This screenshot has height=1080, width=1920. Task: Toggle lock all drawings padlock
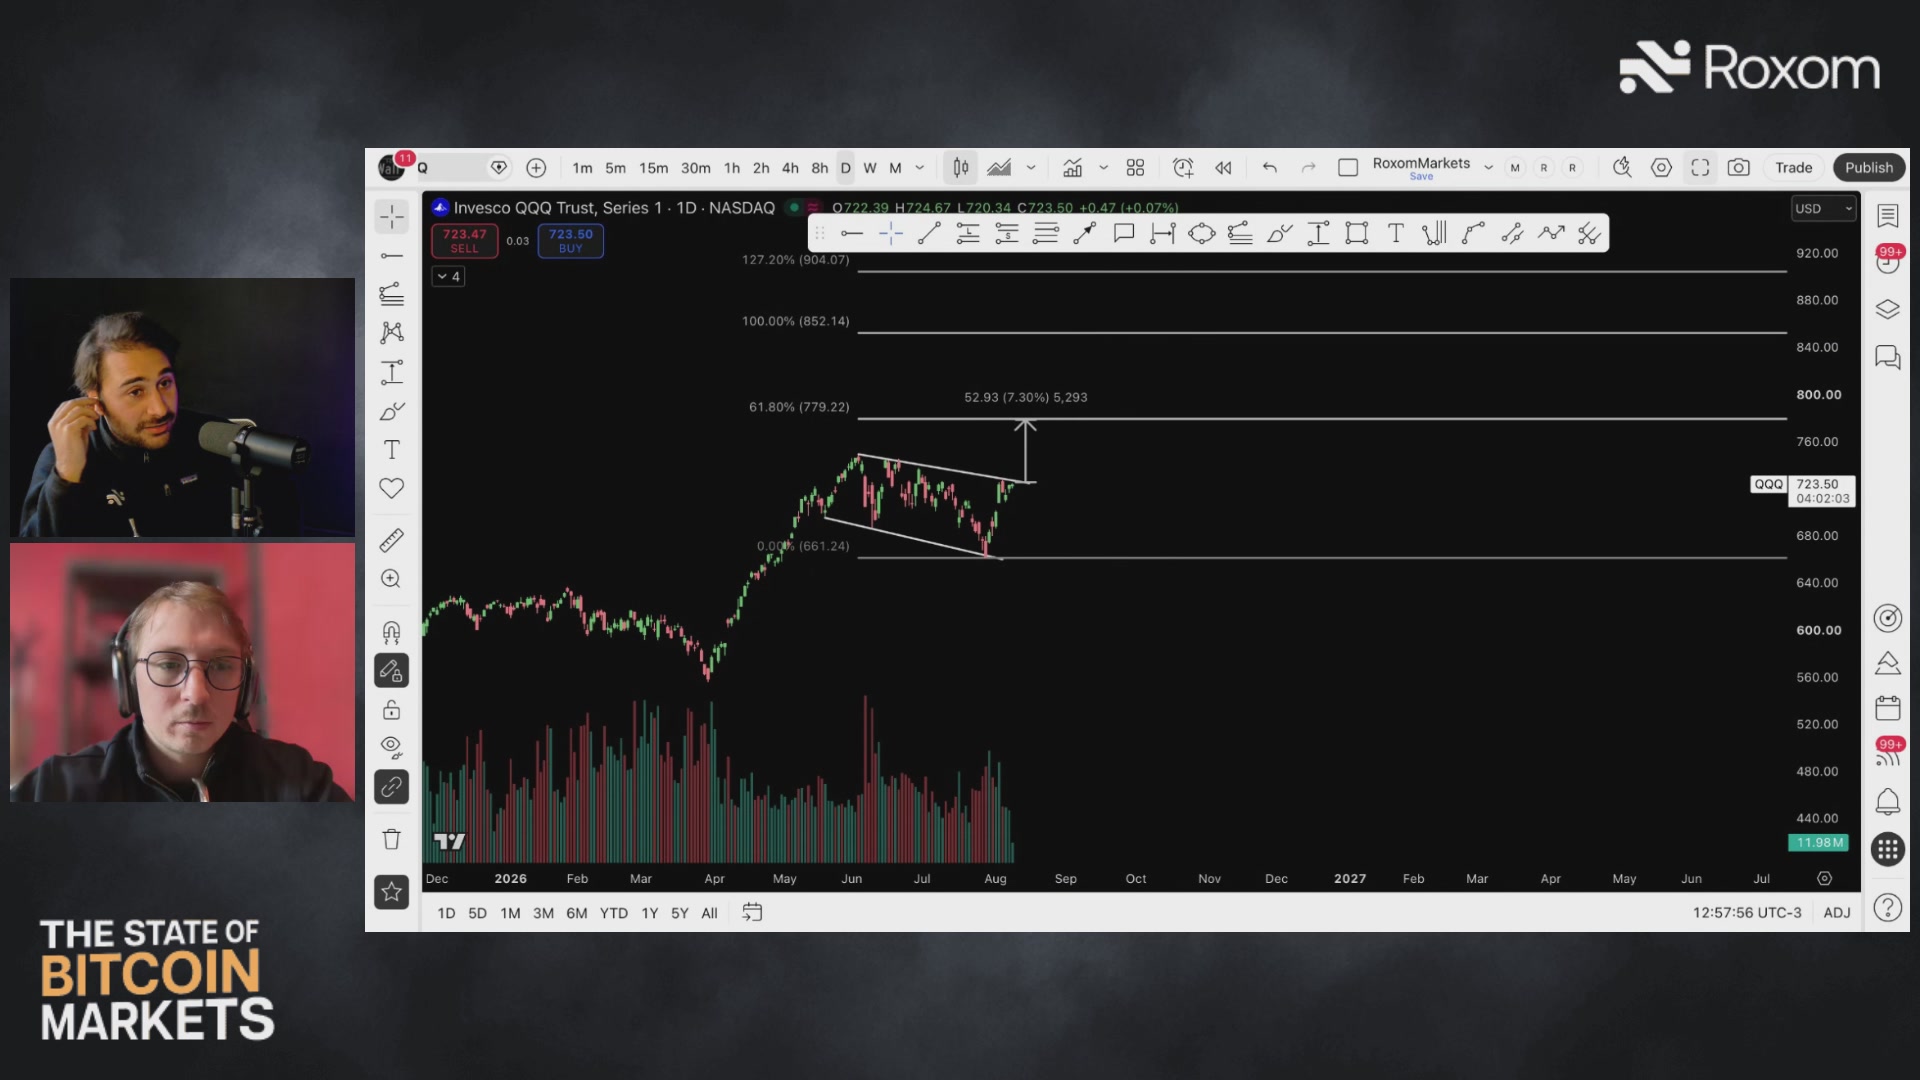click(392, 710)
